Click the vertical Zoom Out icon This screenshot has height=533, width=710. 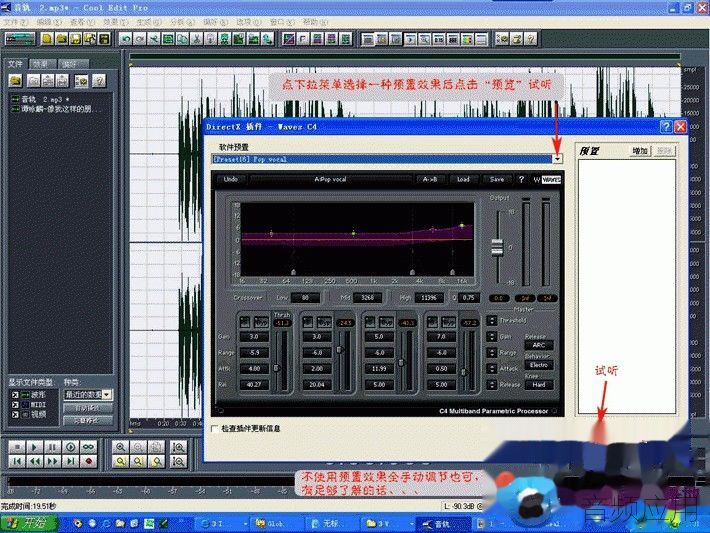tap(178, 461)
